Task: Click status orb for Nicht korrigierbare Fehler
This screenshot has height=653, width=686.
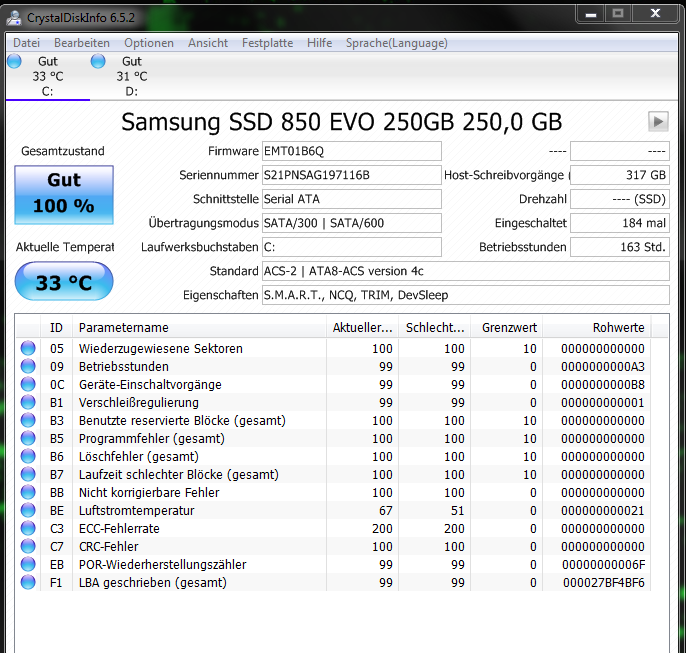Action: (28, 492)
